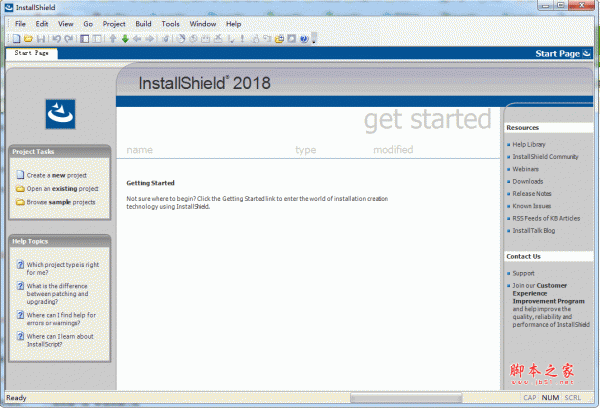This screenshot has height=408, width=600.
Task: Click the horizontal scrollbar in status bar
Action: 406,398
